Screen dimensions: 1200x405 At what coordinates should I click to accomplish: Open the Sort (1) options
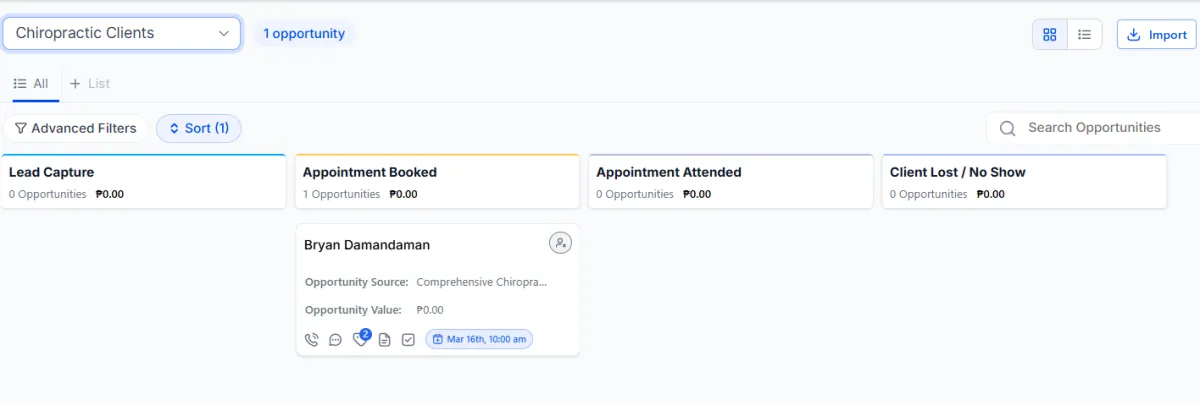pos(199,128)
